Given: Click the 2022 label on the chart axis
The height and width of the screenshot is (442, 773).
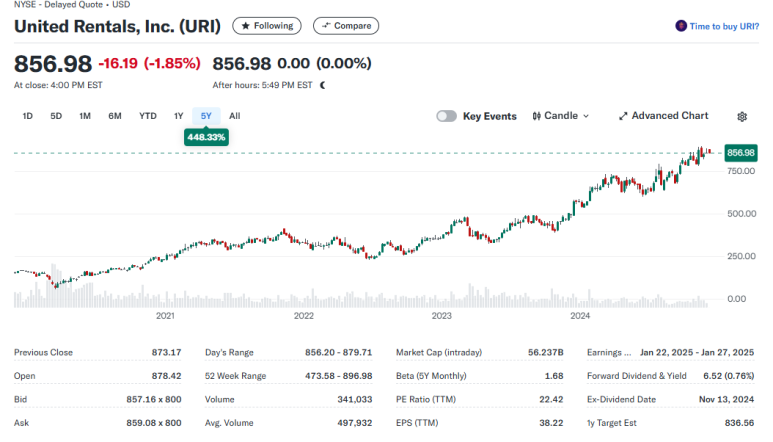Looking at the screenshot, I should click(304, 316).
